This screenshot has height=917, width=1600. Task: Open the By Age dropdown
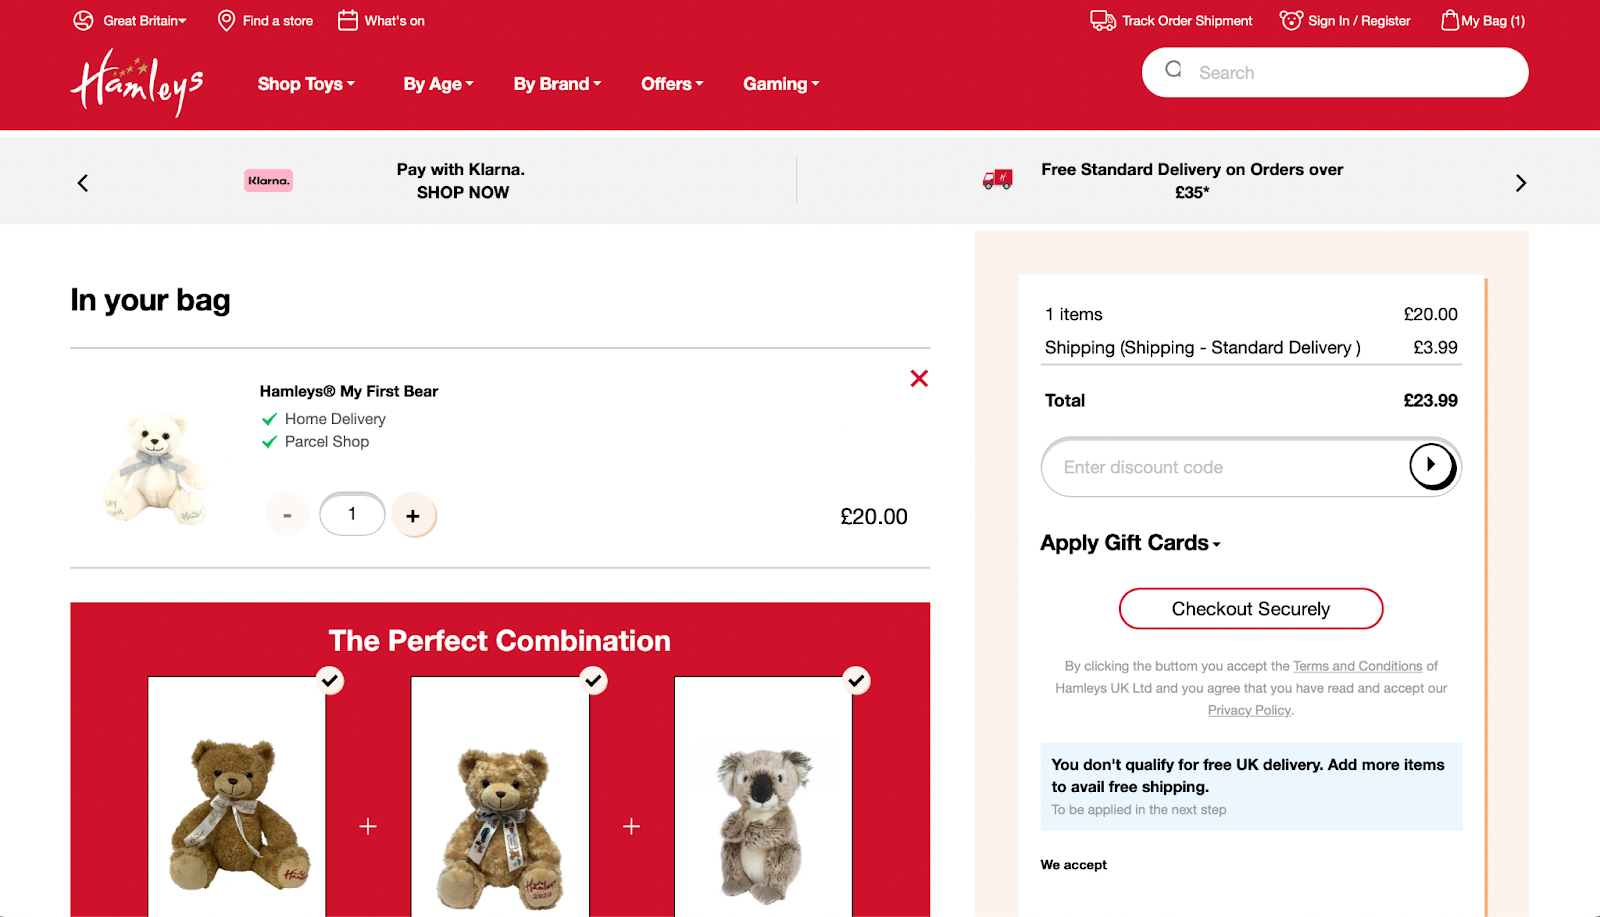[437, 84]
